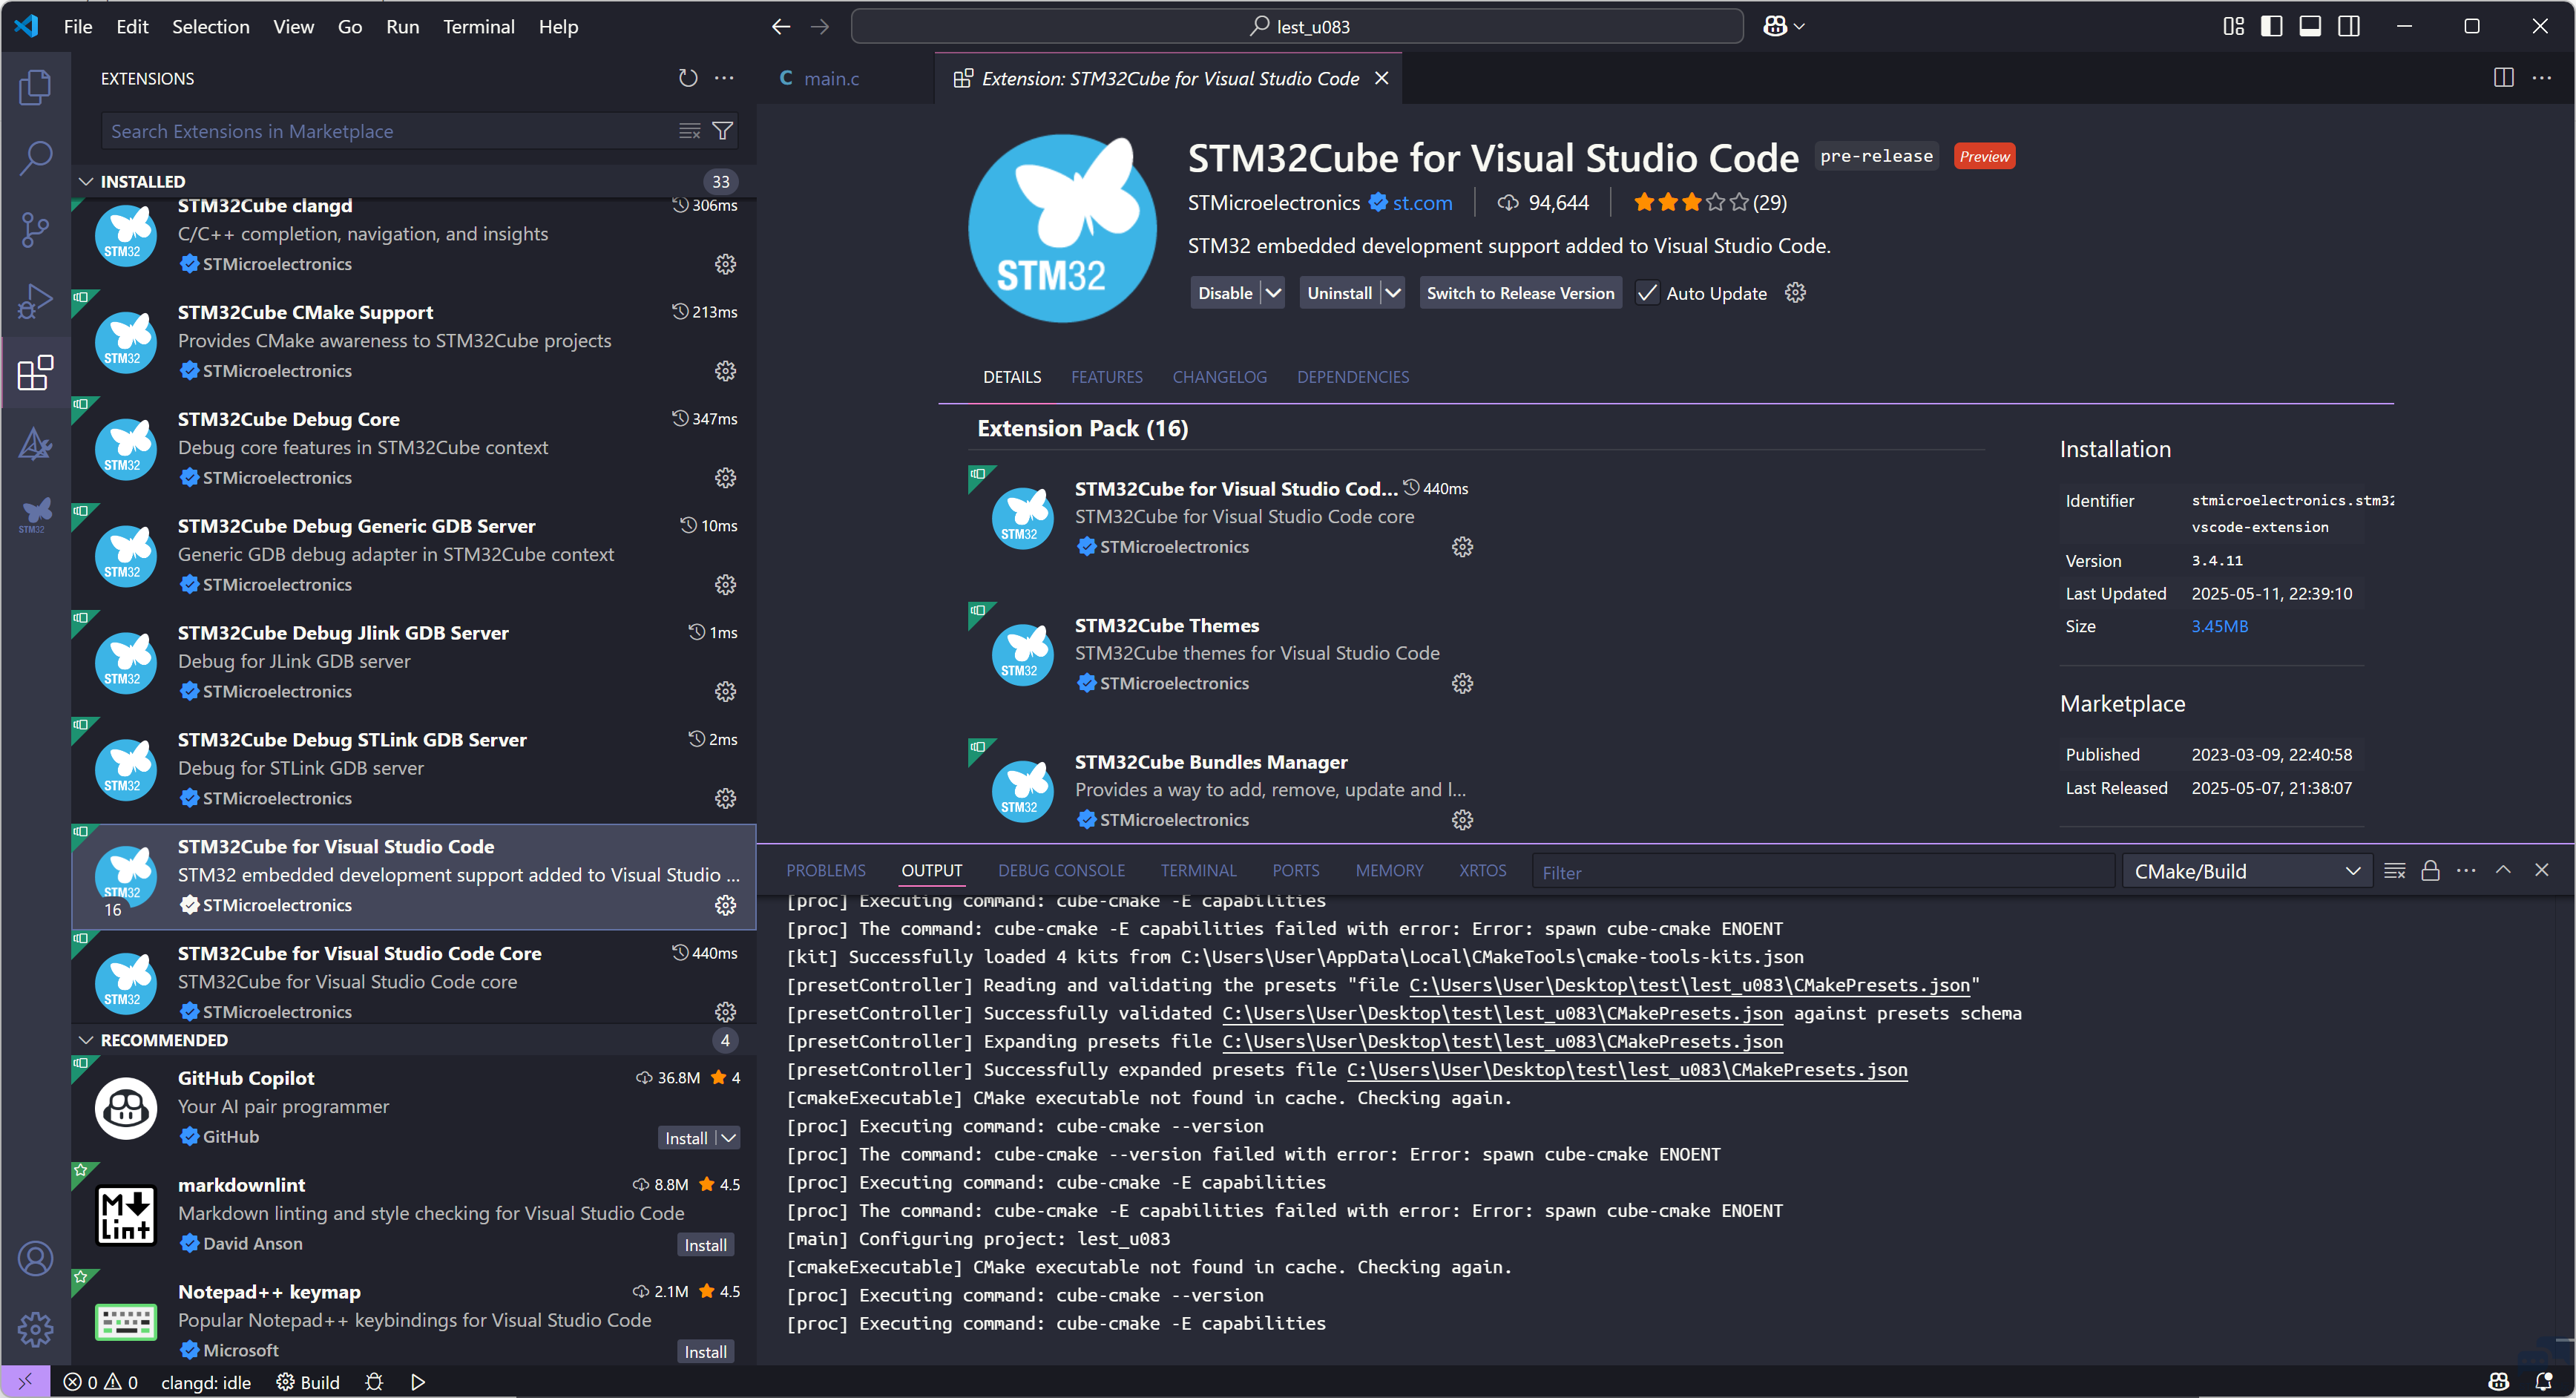2576x1398 pixels.
Task: Split the editor to the right
Action: [2504, 78]
